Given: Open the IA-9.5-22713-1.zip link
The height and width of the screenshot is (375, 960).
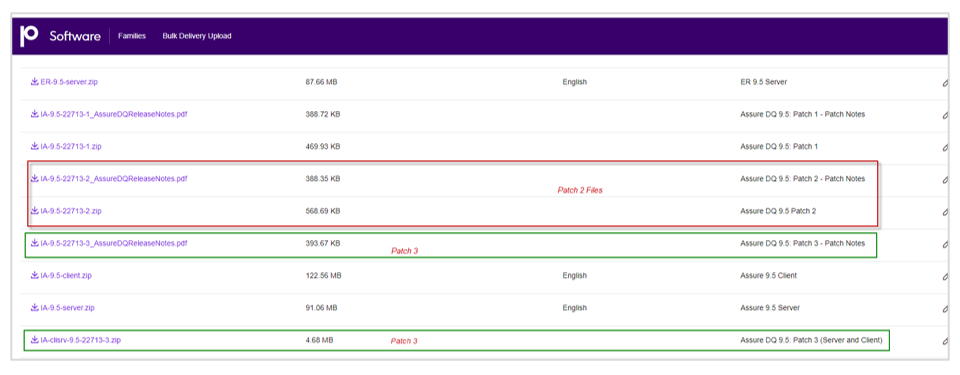Looking at the screenshot, I should (x=71, y=146).
